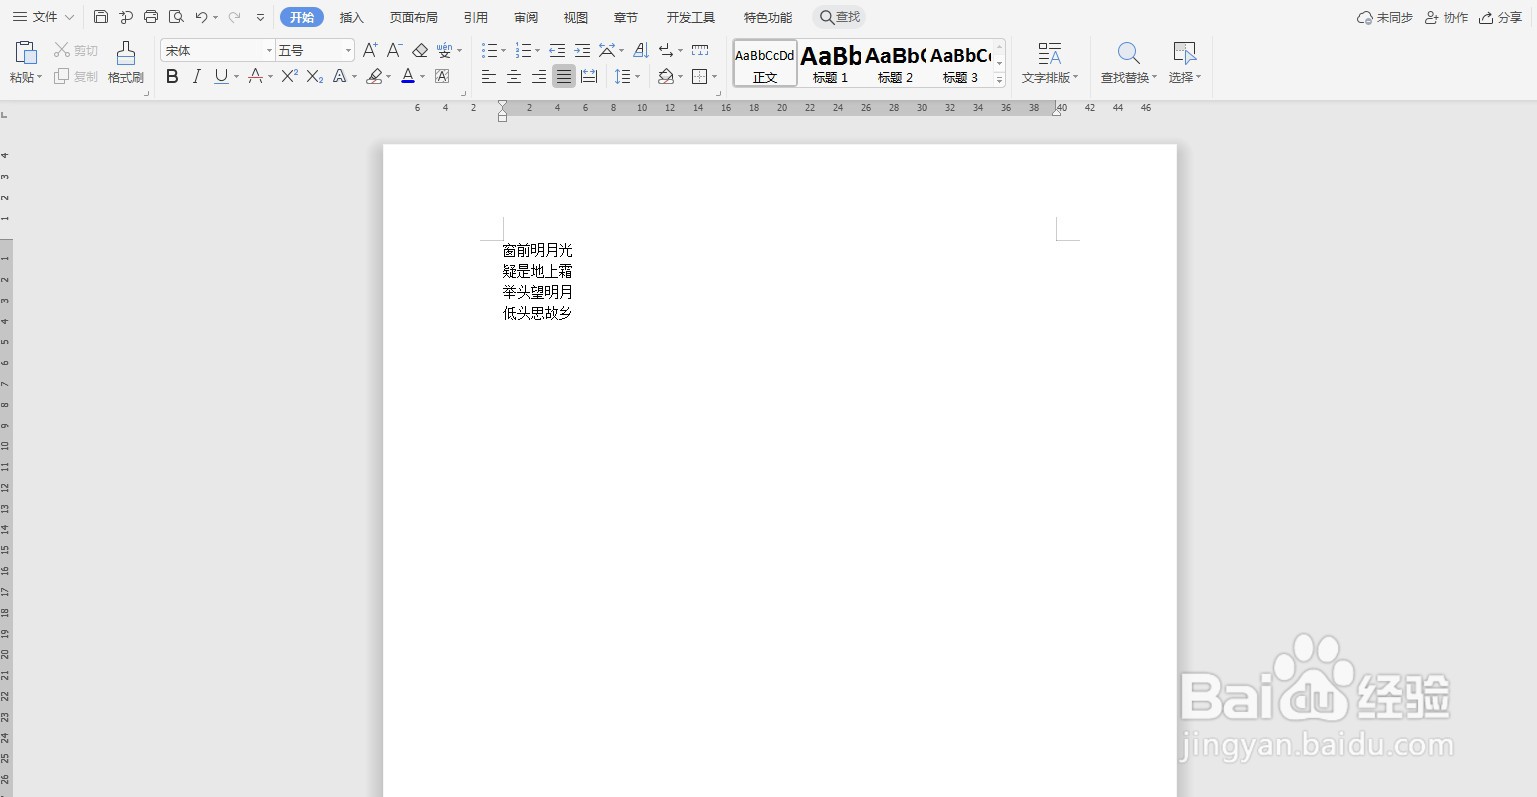Viewport: 1537px width, 797px height.
Task: Decrease font size with A- icon
Action: tap(395, 50)
